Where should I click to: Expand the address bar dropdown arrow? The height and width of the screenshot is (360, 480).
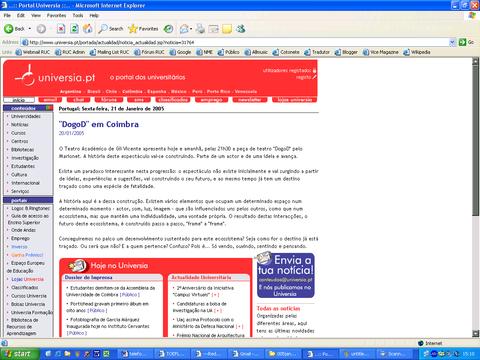[452, 42]
